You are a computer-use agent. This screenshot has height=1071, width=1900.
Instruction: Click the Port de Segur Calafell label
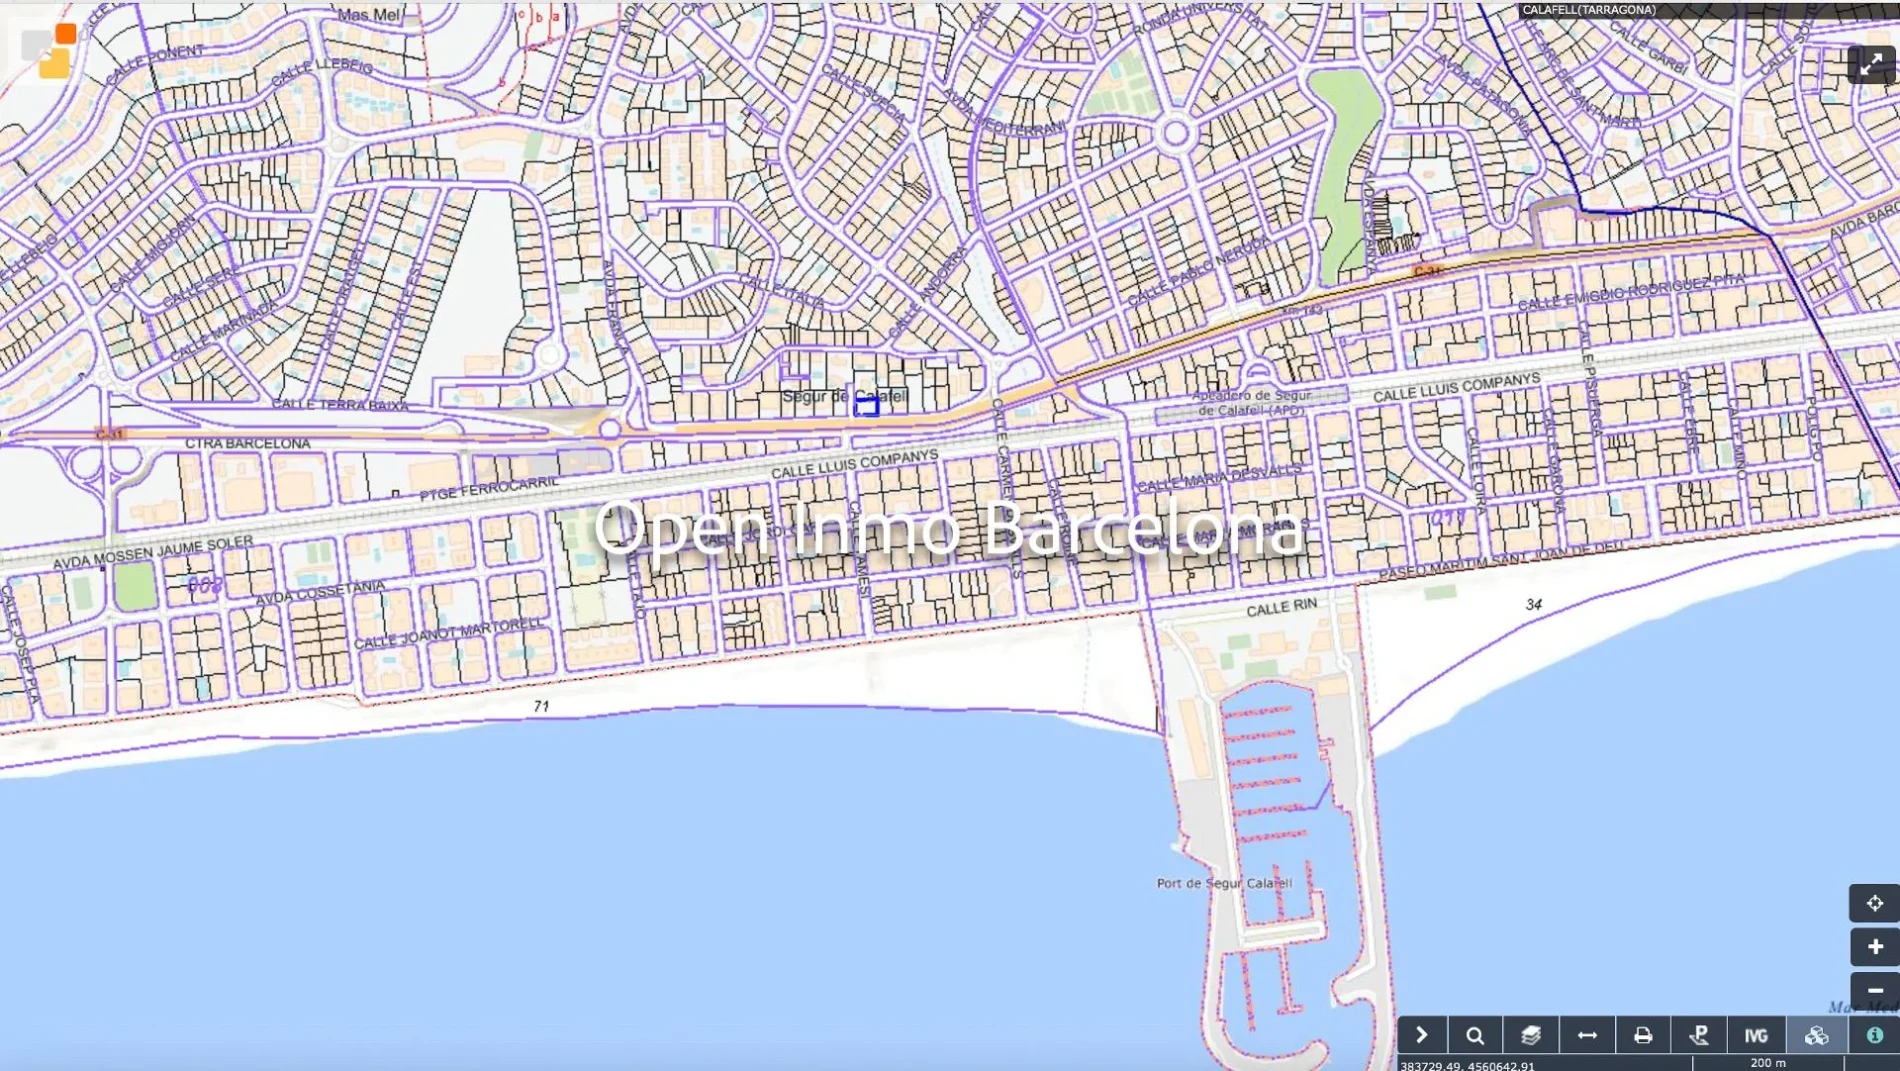(1224, 883)
